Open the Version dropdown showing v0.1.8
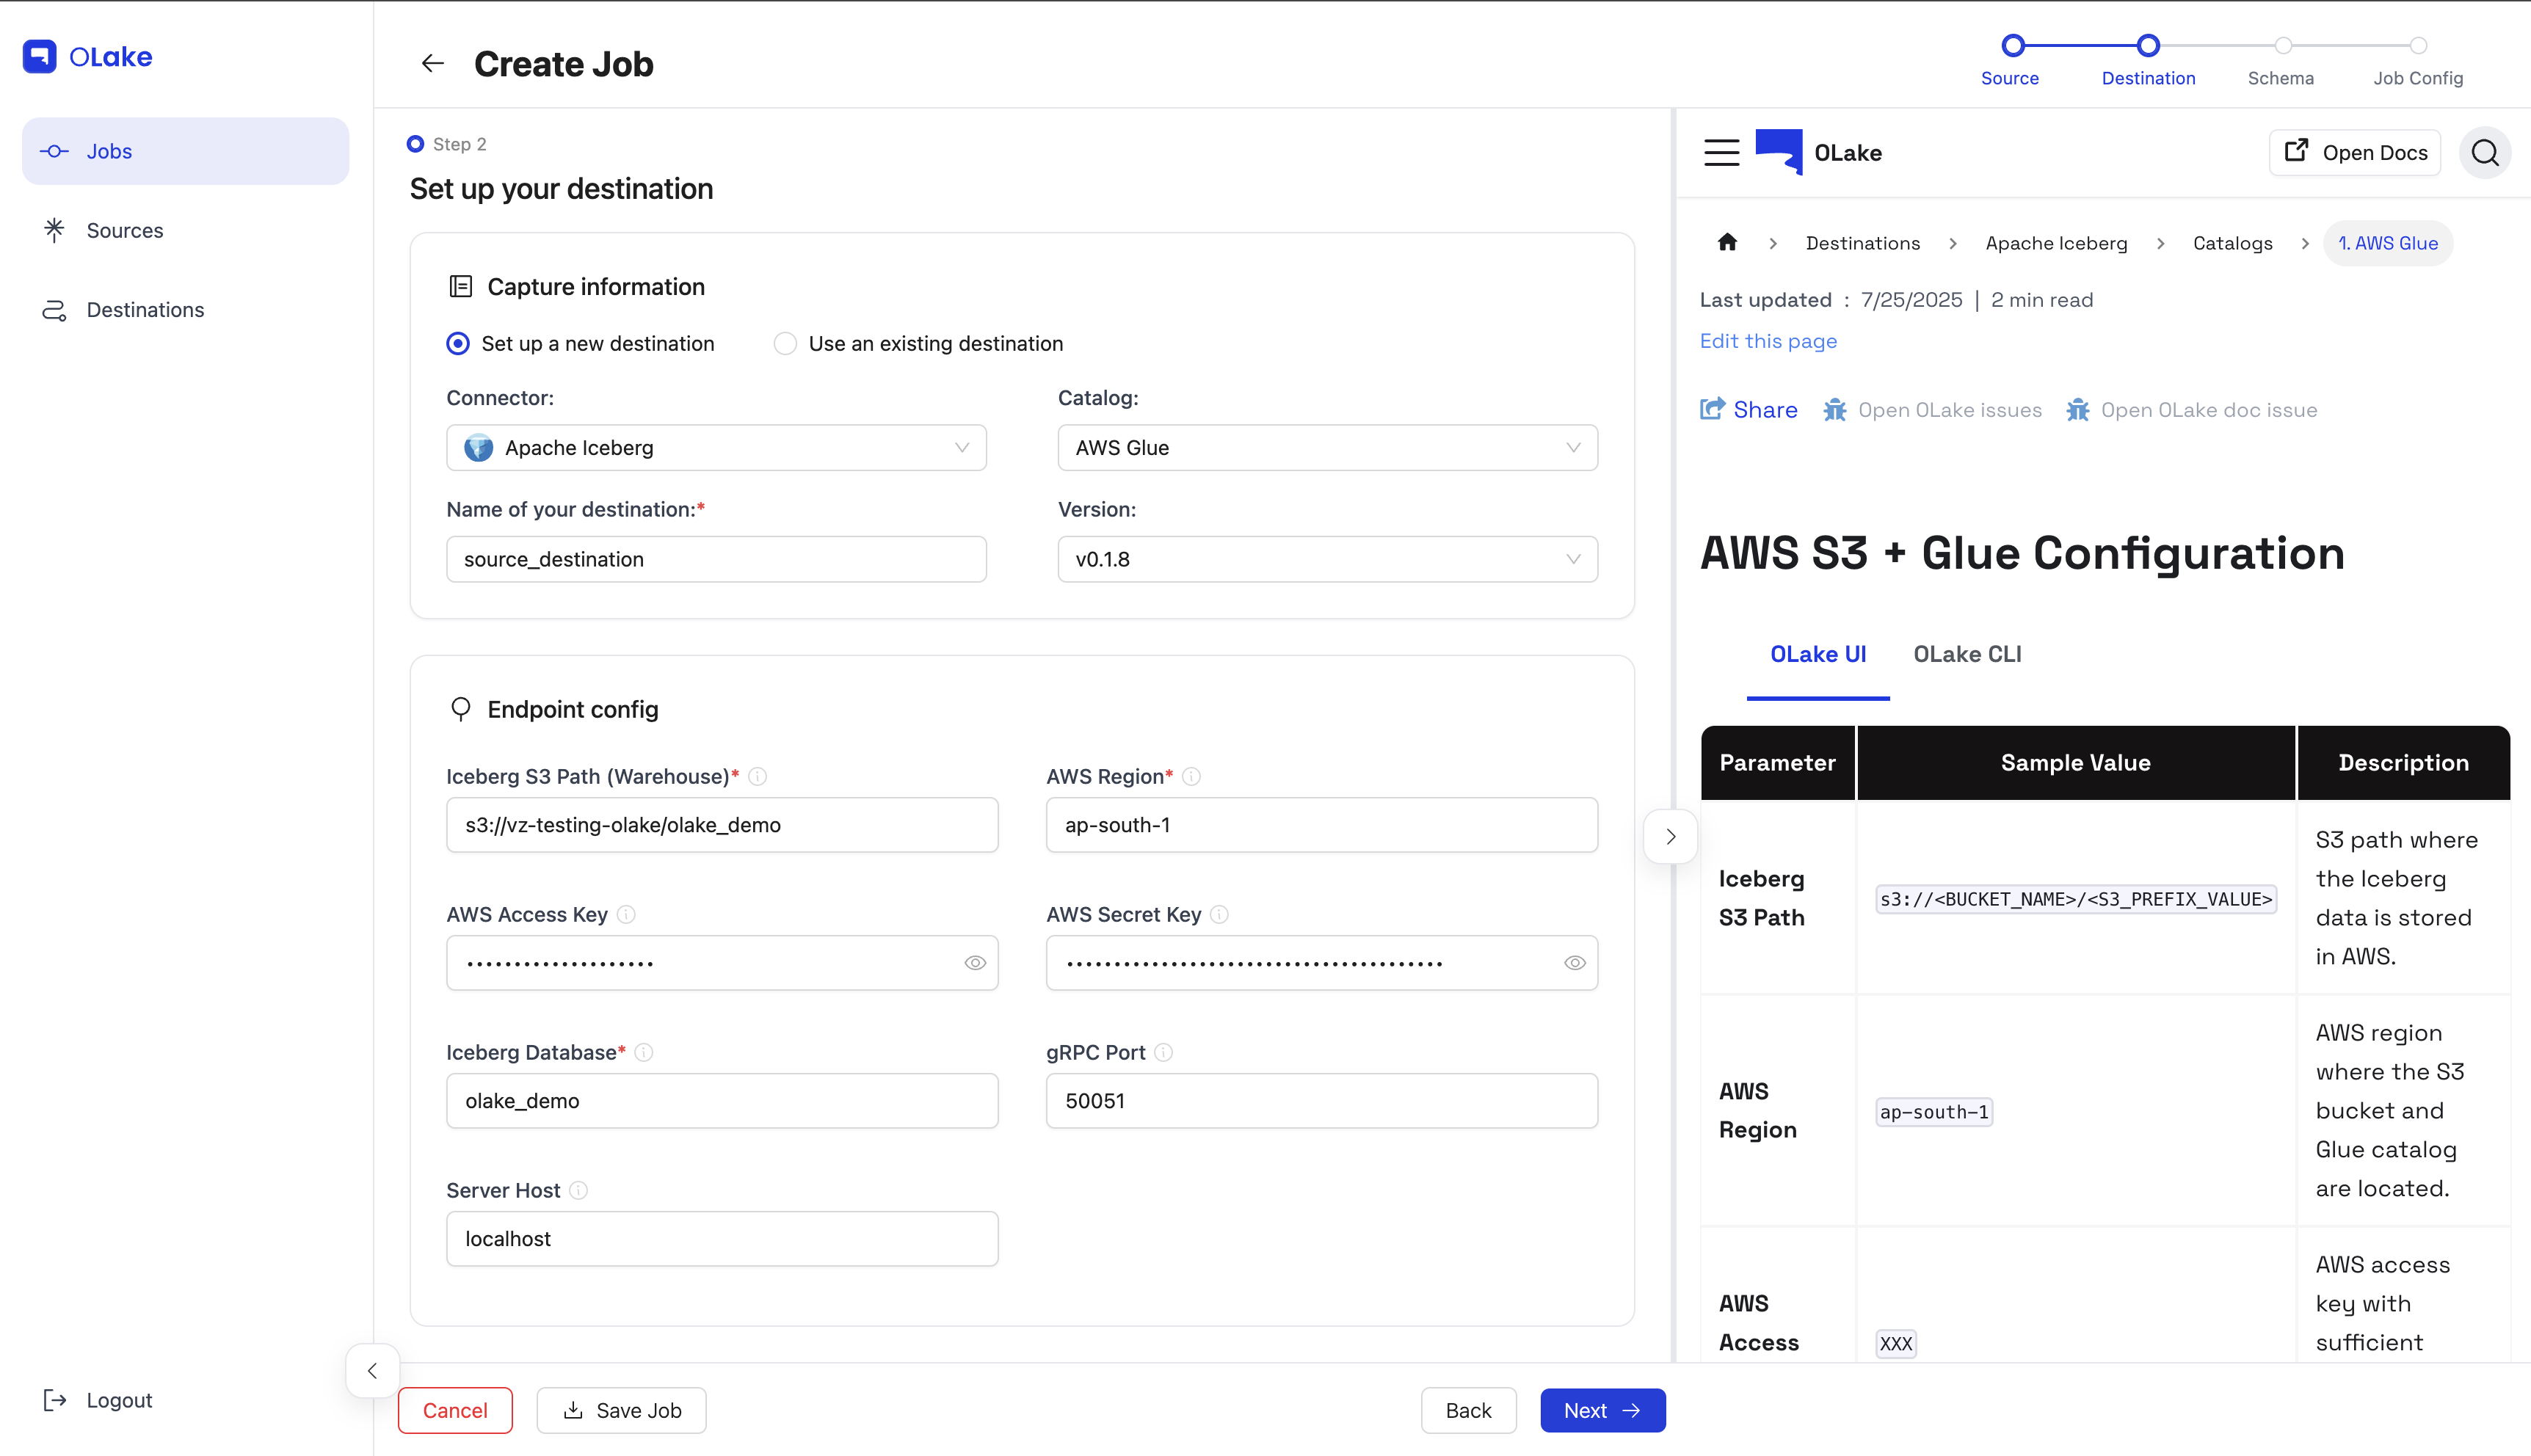Screen dimensions: 2531x1456 [x=1327, y=559]
